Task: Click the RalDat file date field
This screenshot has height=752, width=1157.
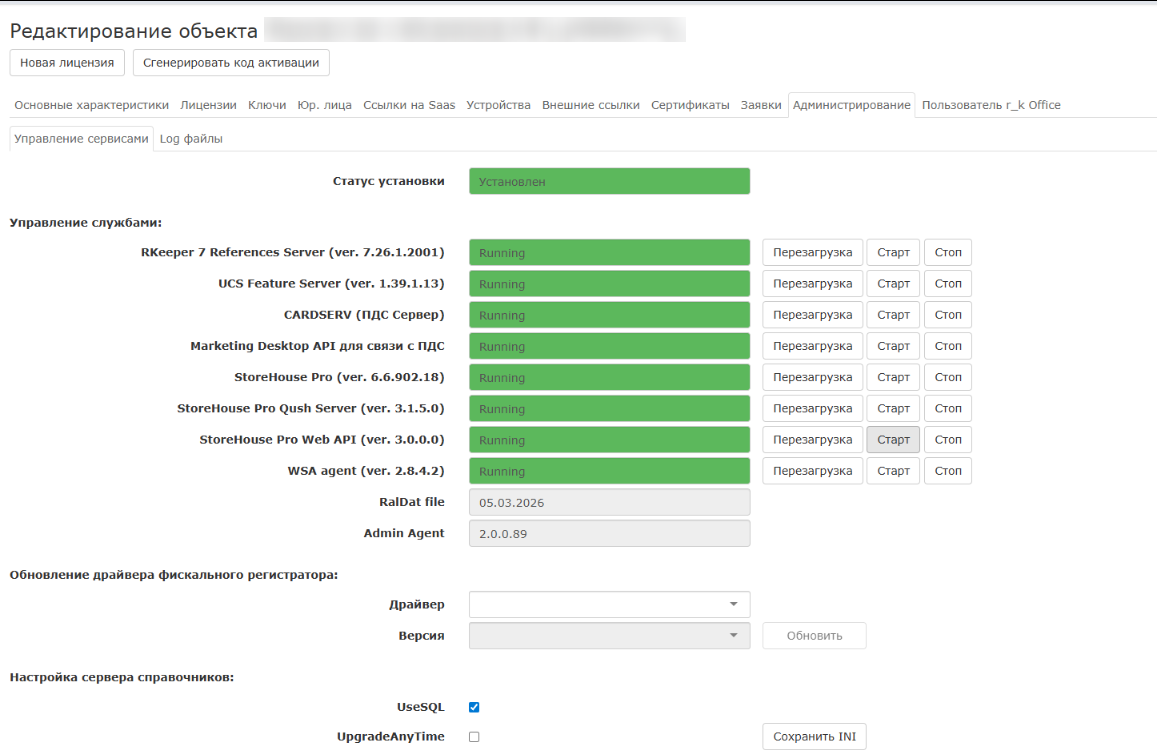Action: pyautogui.click(x=609, y=502)
